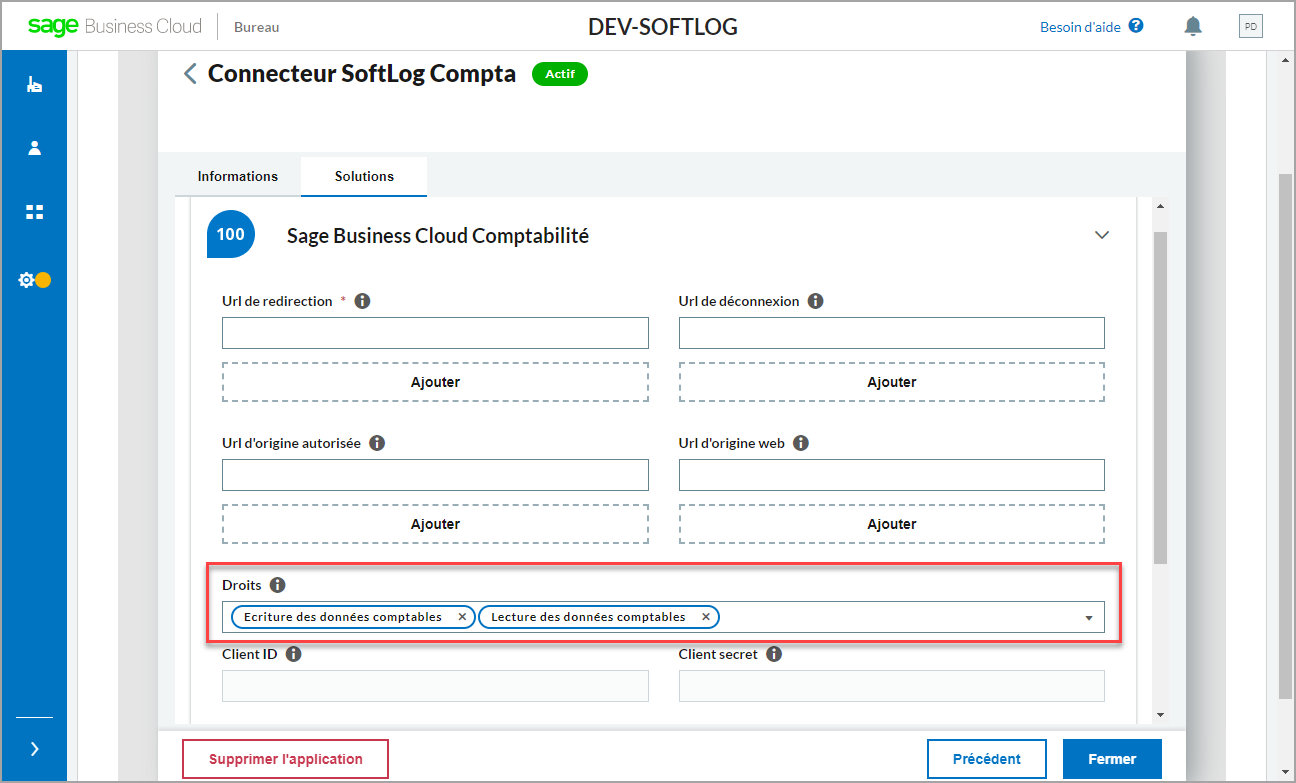Click Ajouter under Url d'origine web
The width and height of the screenshot is (1296, 783).
892,524
